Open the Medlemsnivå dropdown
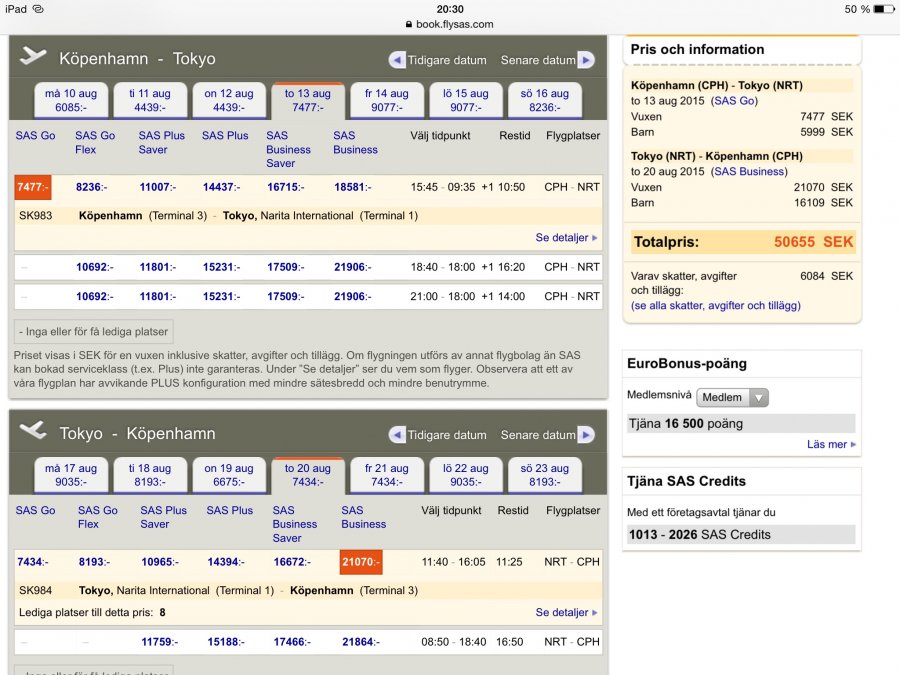This screenshot has height=675, width=900. pyautogui.click(x=732, y=397)
